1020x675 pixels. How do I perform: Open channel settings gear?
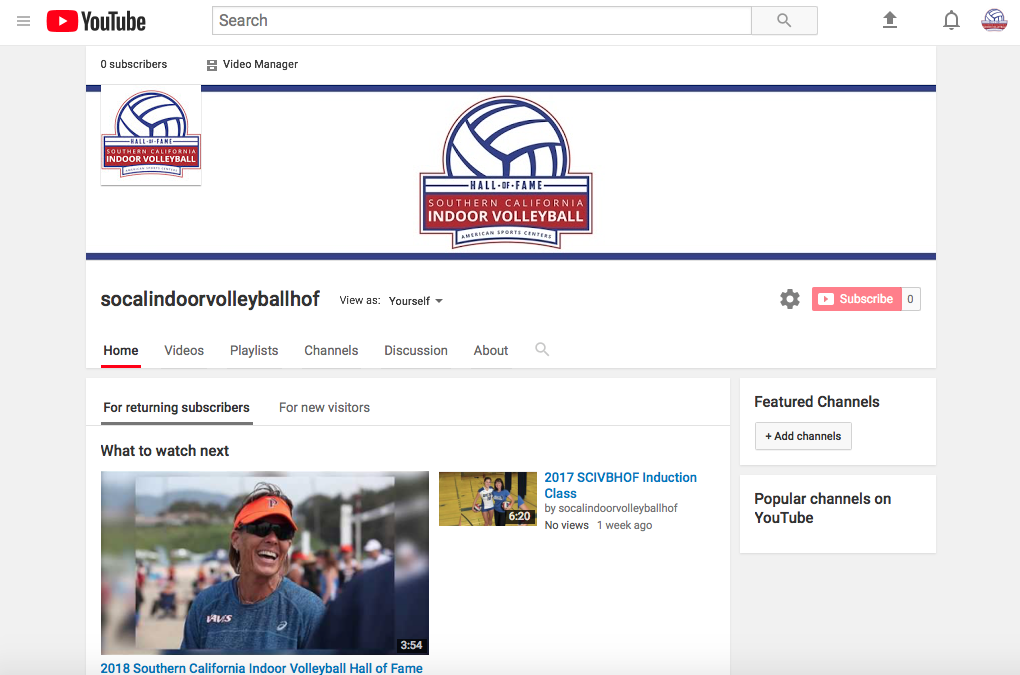[790, 299]
